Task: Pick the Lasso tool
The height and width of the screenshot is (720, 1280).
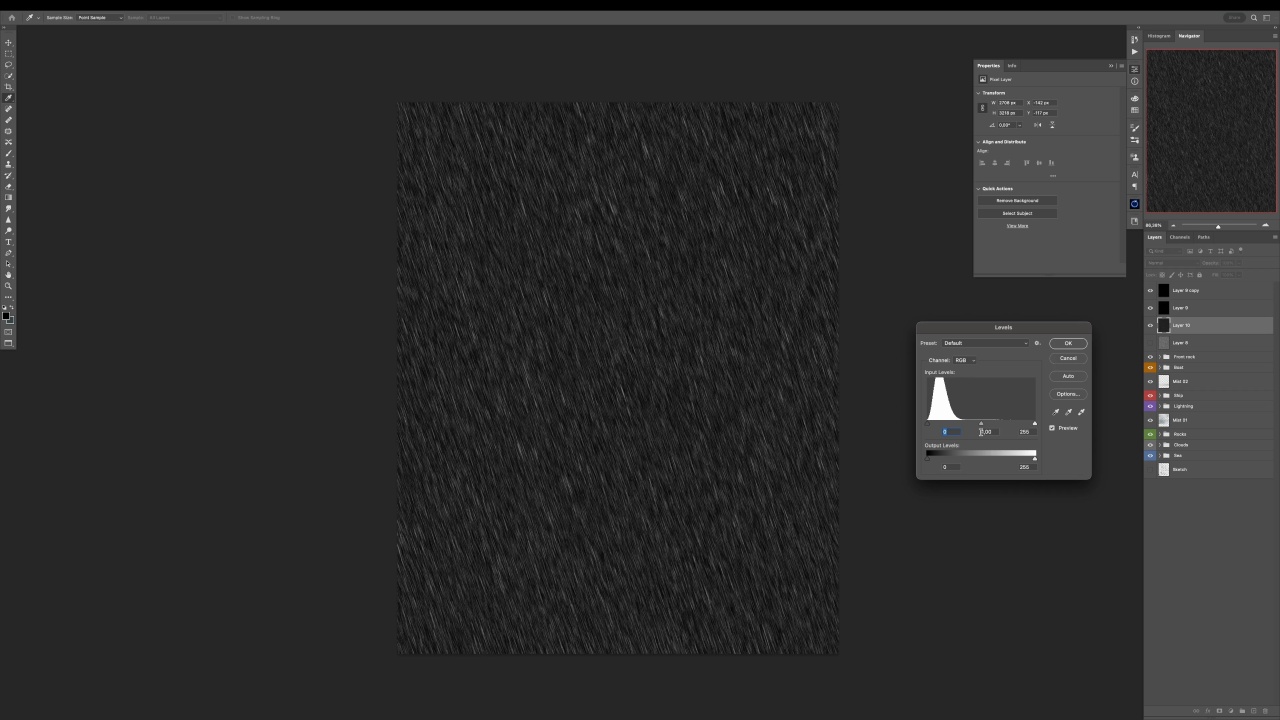Action: point(9,65)
